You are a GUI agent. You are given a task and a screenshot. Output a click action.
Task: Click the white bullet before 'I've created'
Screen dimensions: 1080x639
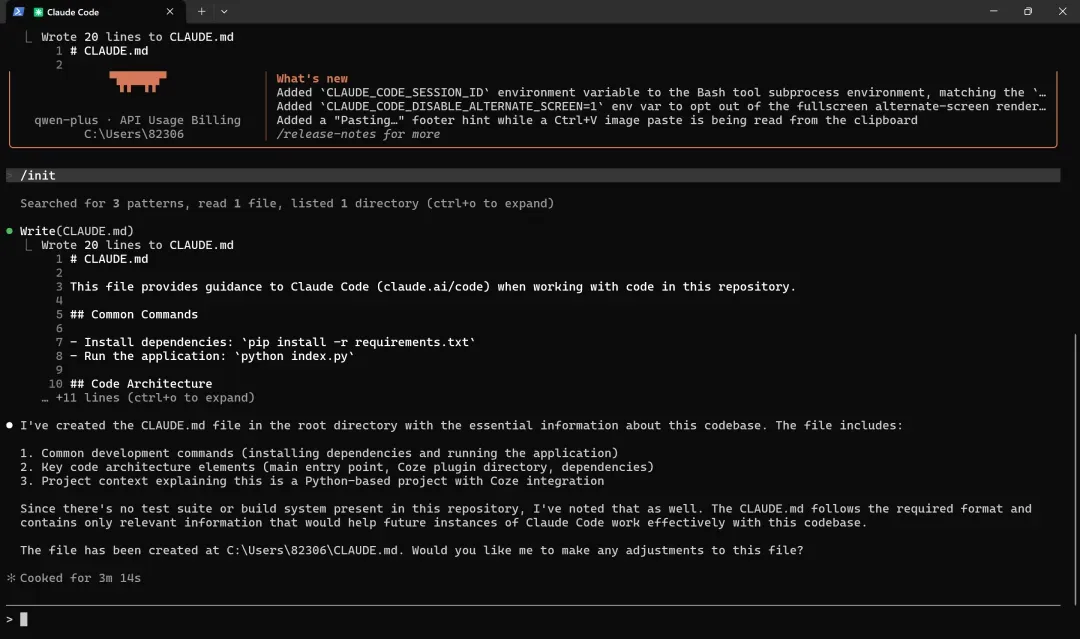(x=10, y=426)
